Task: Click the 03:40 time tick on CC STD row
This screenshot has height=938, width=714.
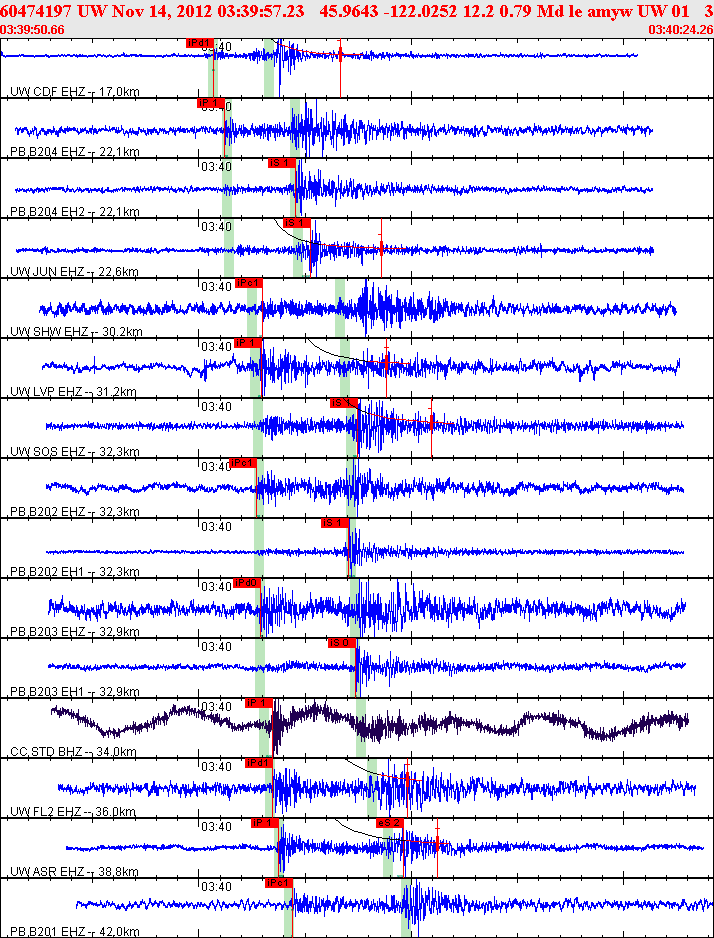Action: tap(216, 706)
